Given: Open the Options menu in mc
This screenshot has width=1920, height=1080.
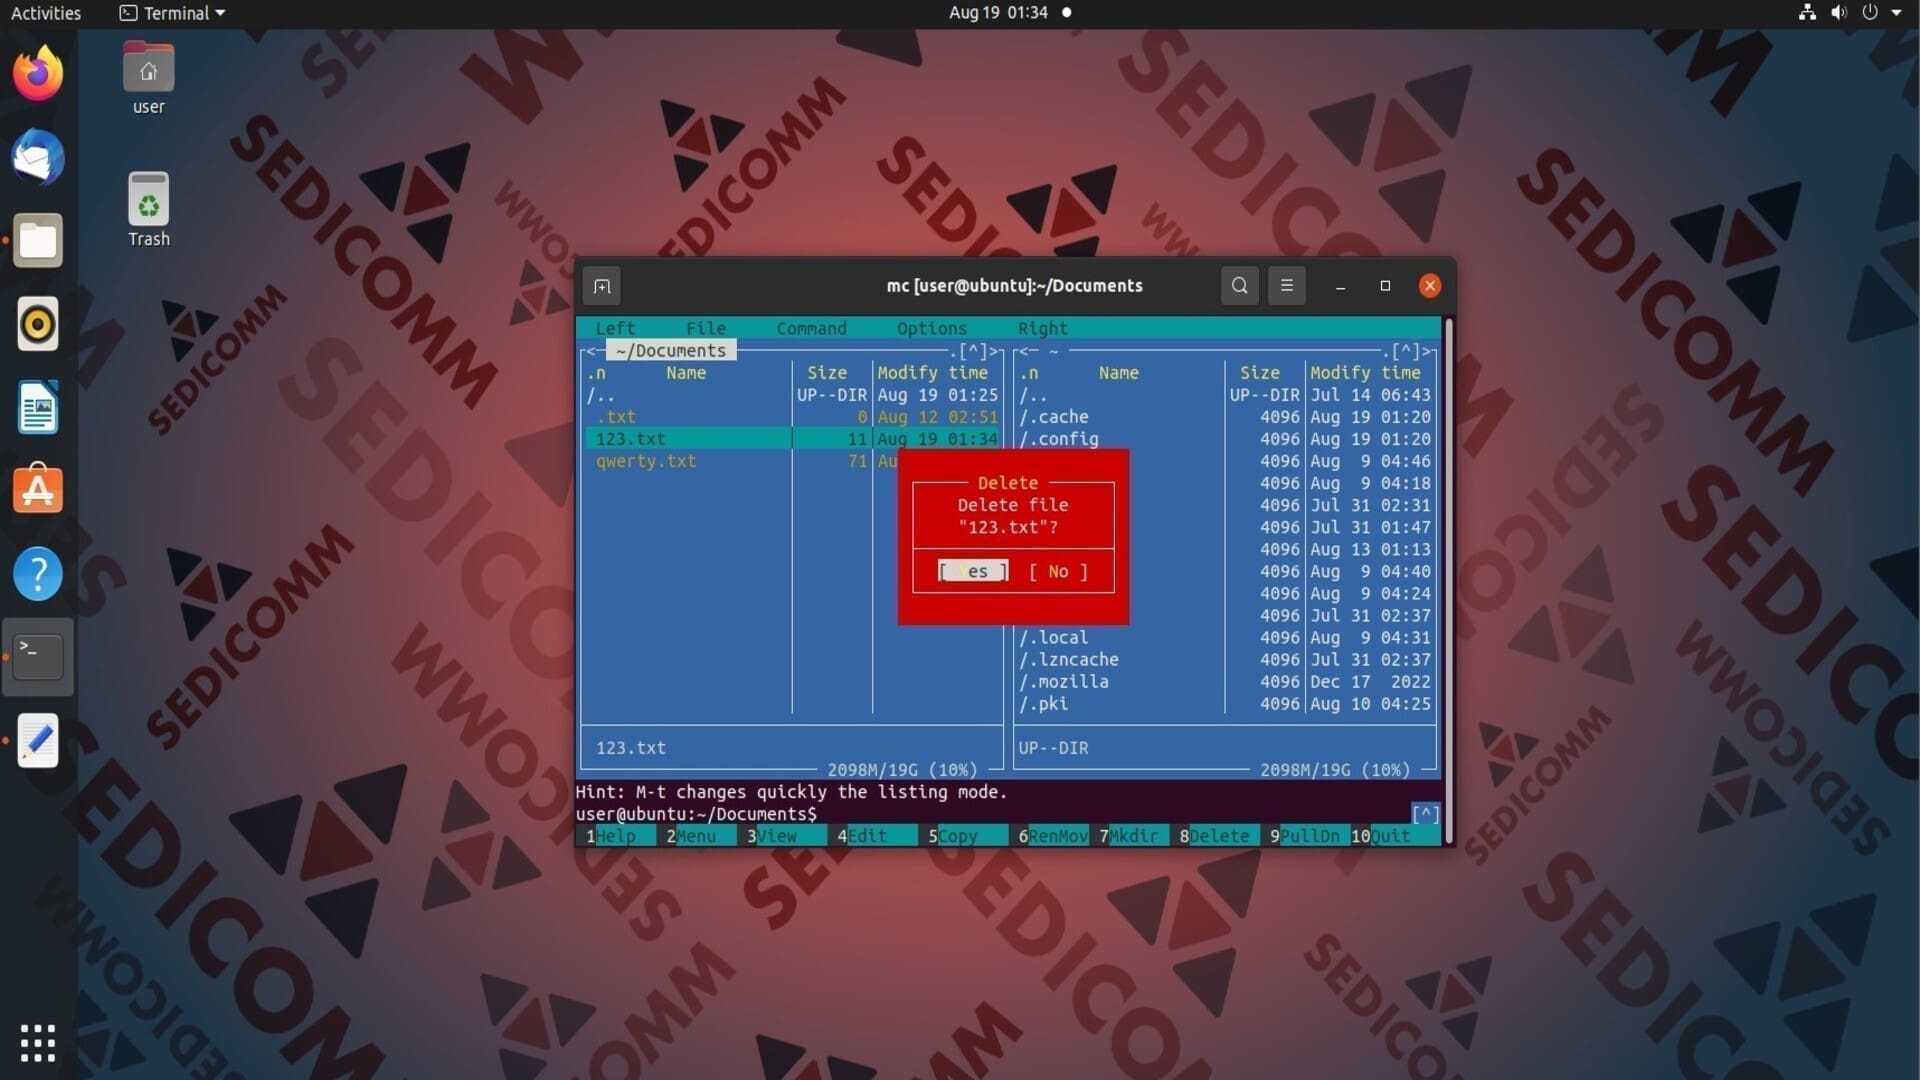Looking at the screenshot, I should [931, 328].
